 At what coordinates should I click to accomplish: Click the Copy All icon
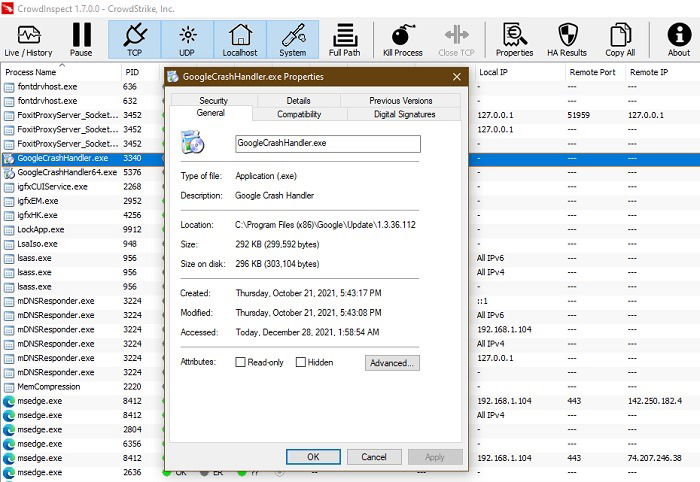621,35
